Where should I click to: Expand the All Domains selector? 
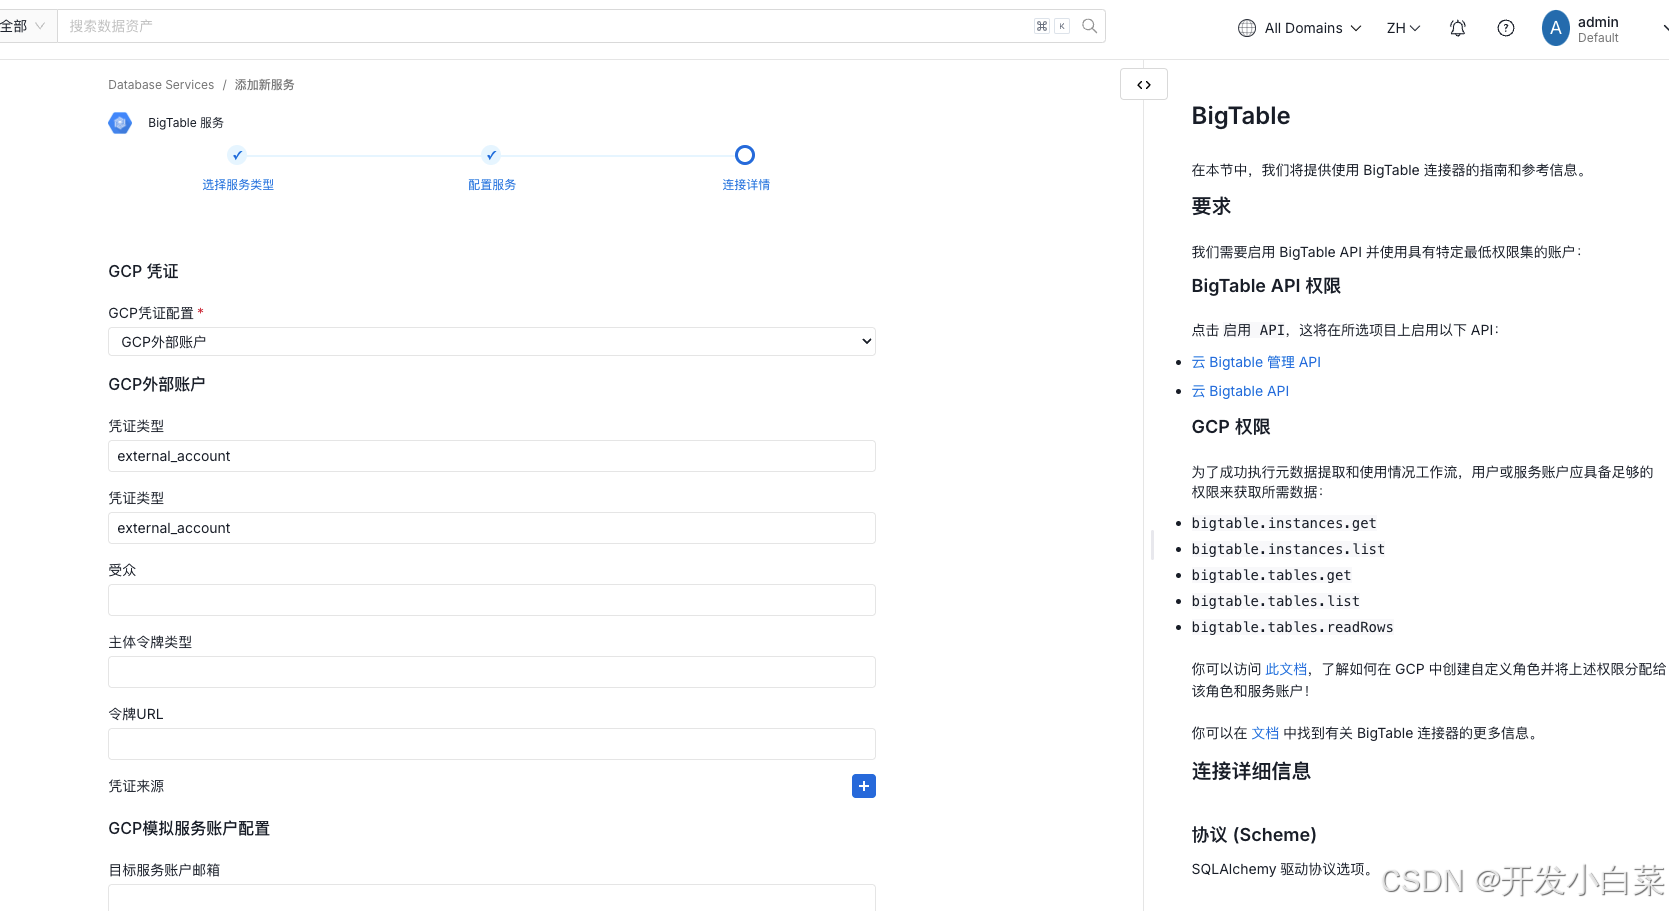(x=1300, y=28)
